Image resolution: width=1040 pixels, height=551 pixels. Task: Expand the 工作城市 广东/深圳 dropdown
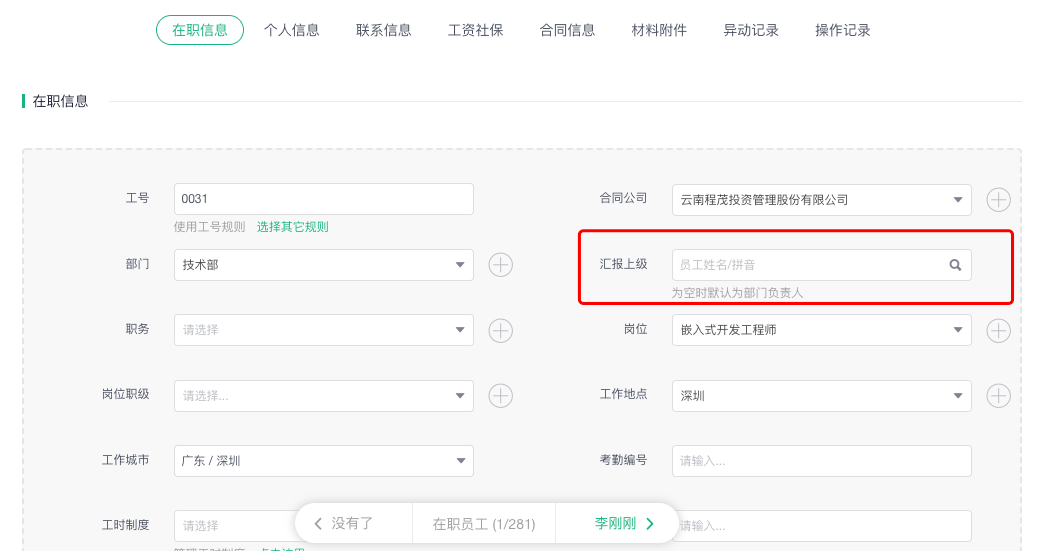(324, 461)
